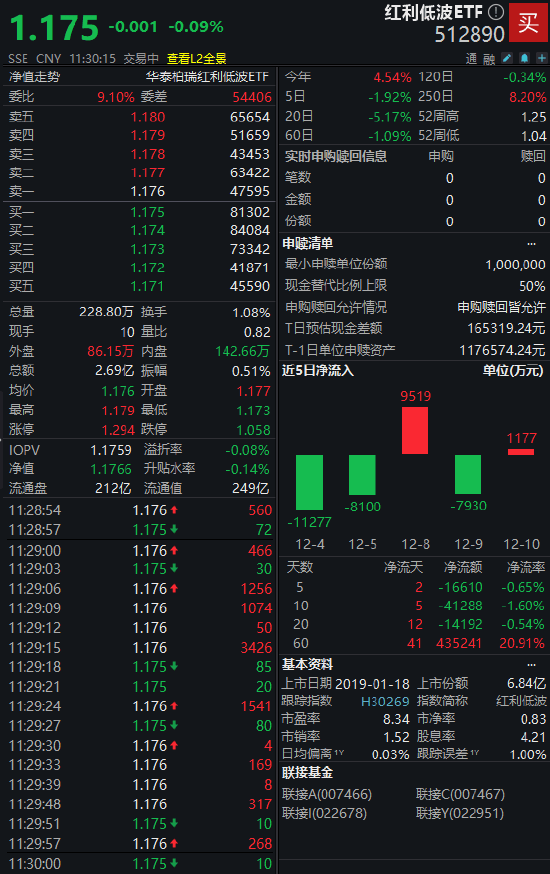
Task: Click the 申购 column header
Action: pos(441,157)
